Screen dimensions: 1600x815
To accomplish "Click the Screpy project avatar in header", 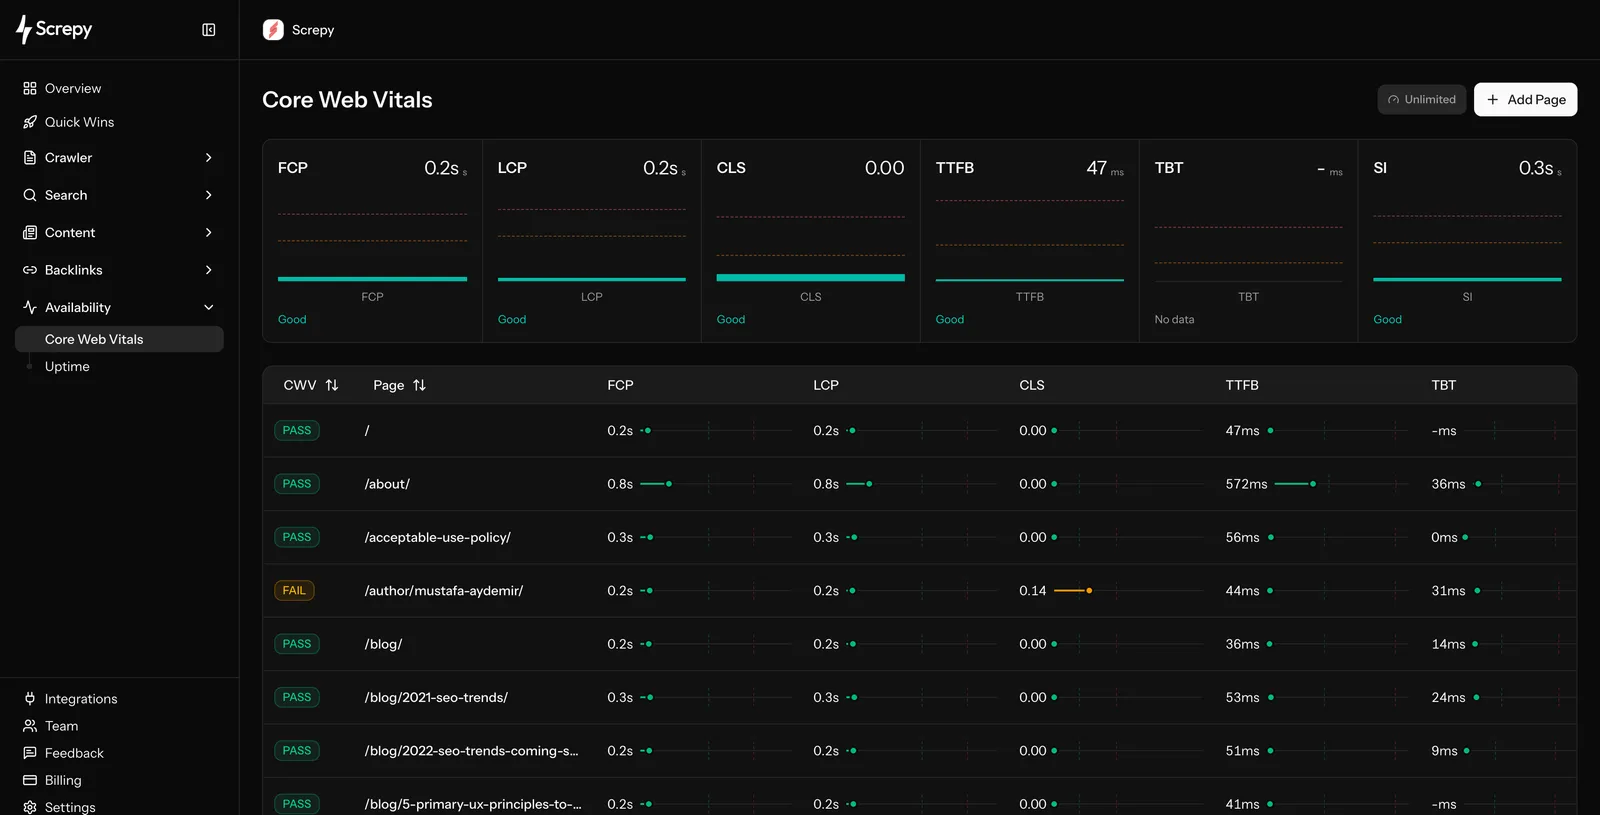I will pos(273,30).
